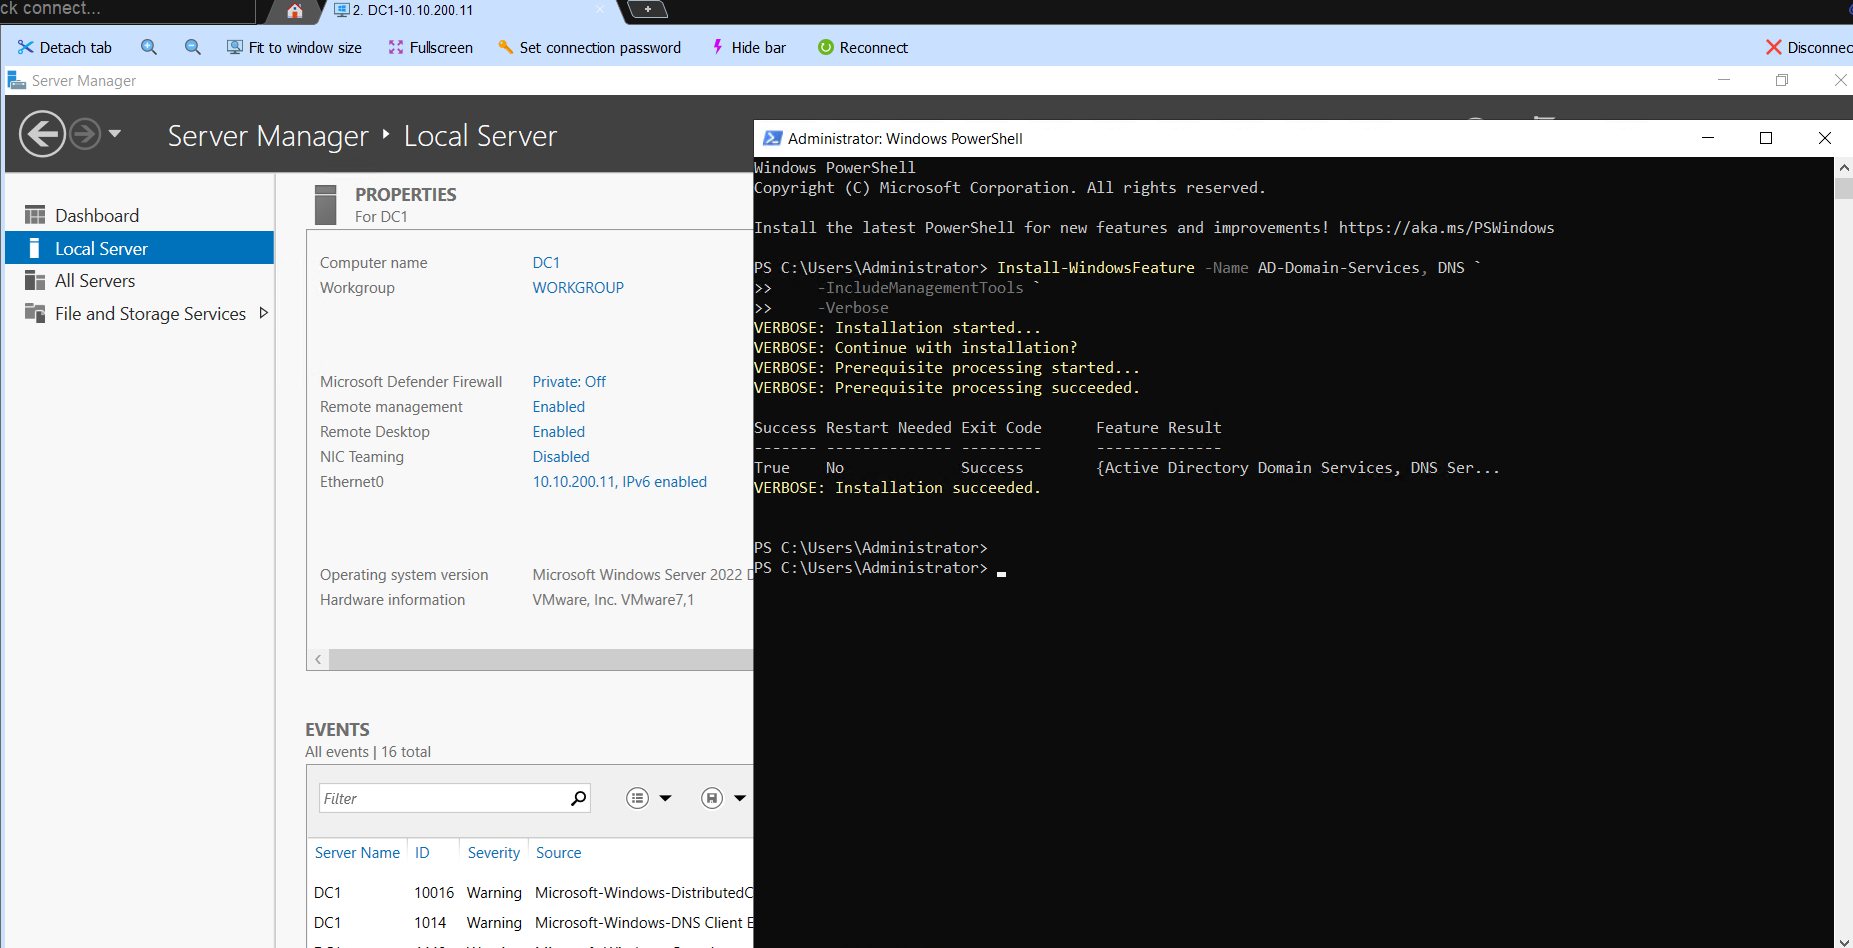Click the Events Filter input field

tap(442, 798)
